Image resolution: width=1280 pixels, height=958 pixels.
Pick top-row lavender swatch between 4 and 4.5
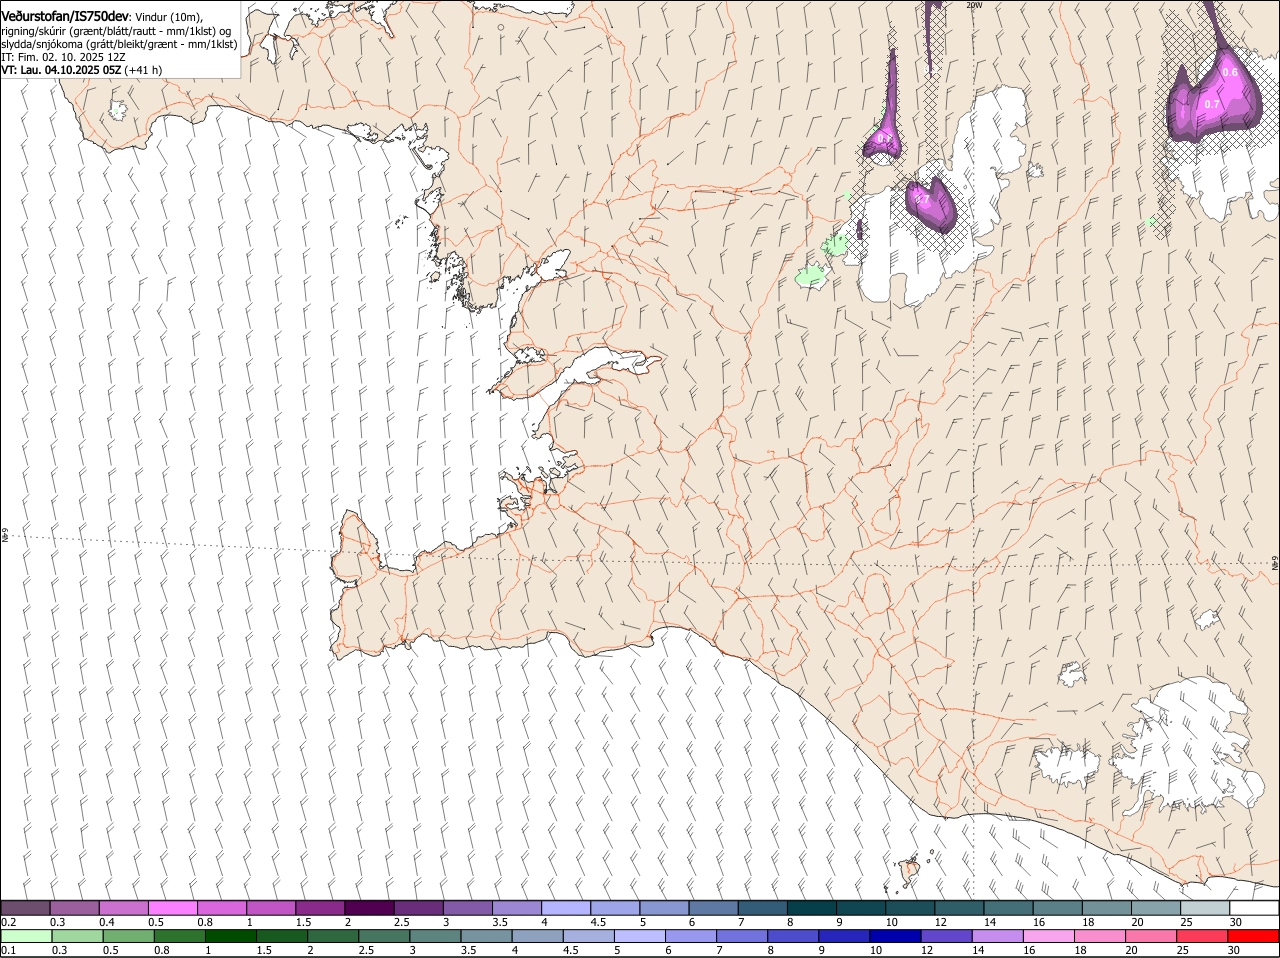565,908
